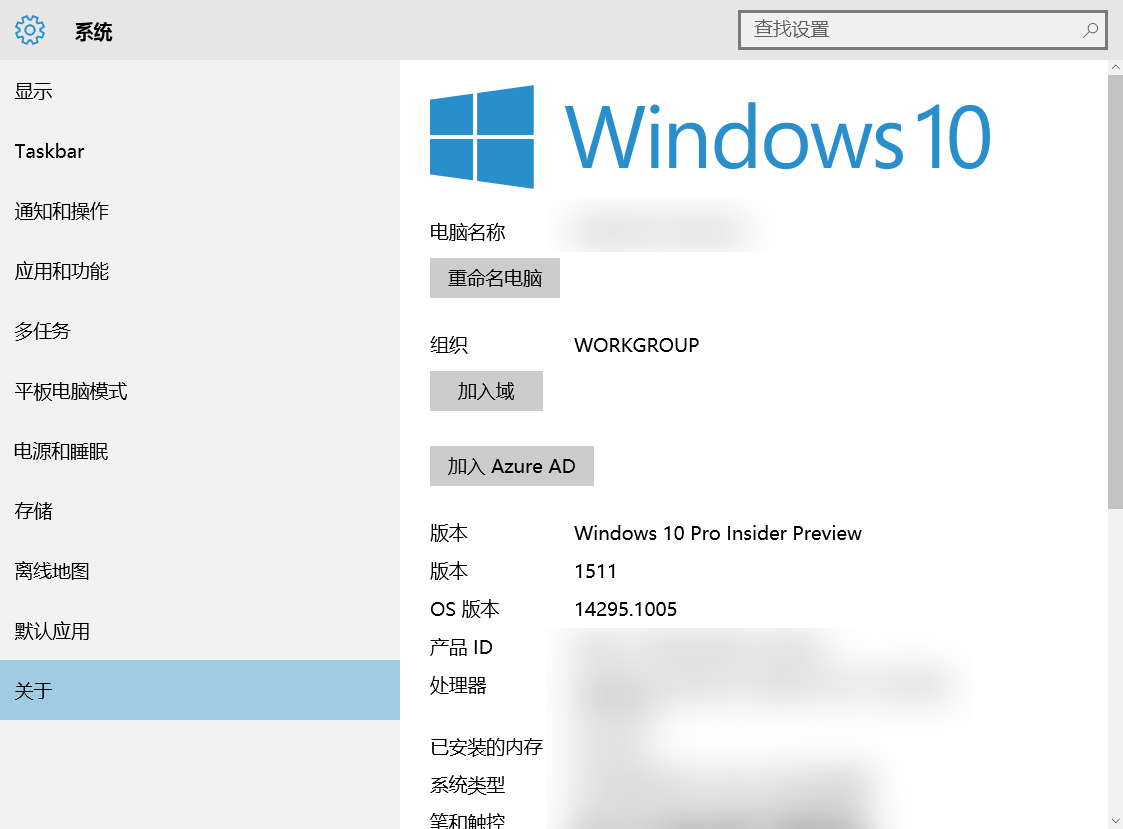Select Taskbar in the sidebar
Viewport: 1123px width, 829px height.
(x=50, y=151)
